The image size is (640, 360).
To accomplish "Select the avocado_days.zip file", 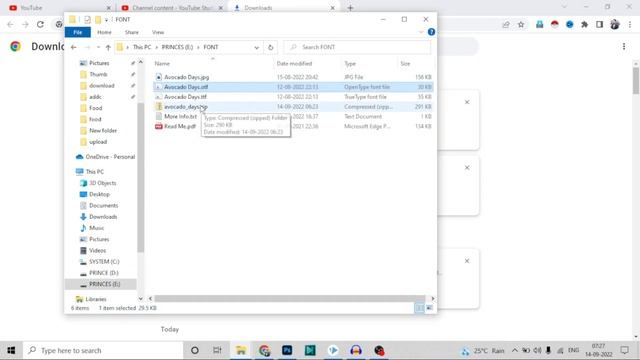I will tap(186, 107).
